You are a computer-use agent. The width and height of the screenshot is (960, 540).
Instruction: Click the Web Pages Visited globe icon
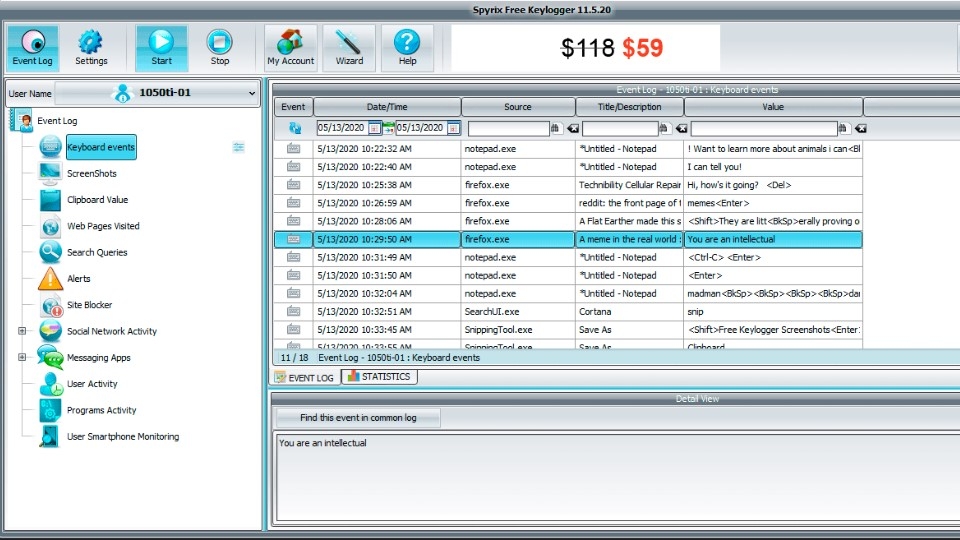pos(50,226)
